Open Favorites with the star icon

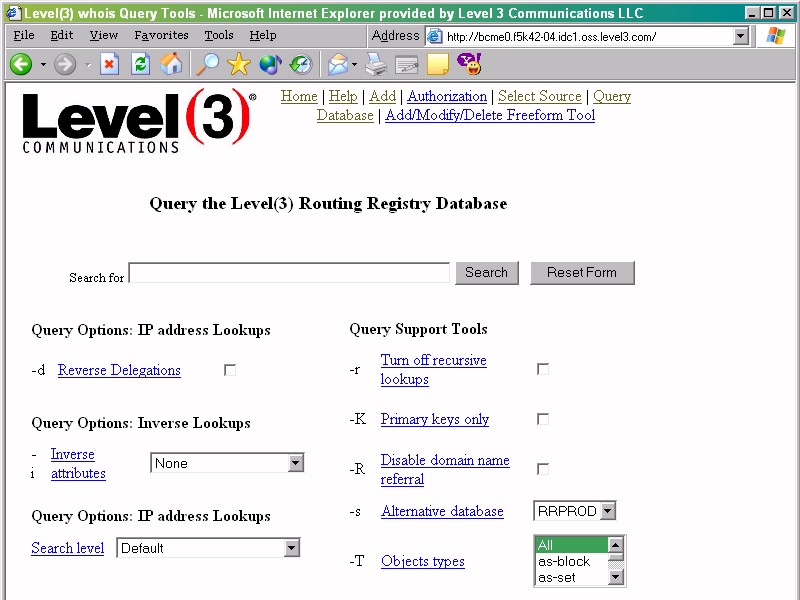pyautogui.click(x=238, y=65)
